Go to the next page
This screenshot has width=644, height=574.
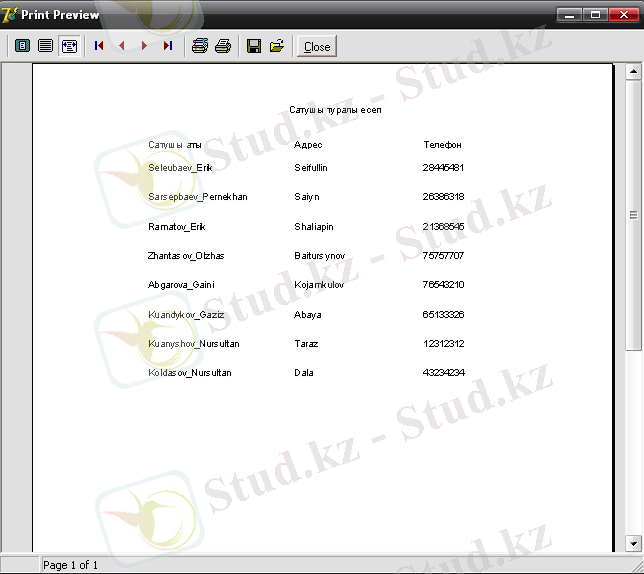[144, 46]
